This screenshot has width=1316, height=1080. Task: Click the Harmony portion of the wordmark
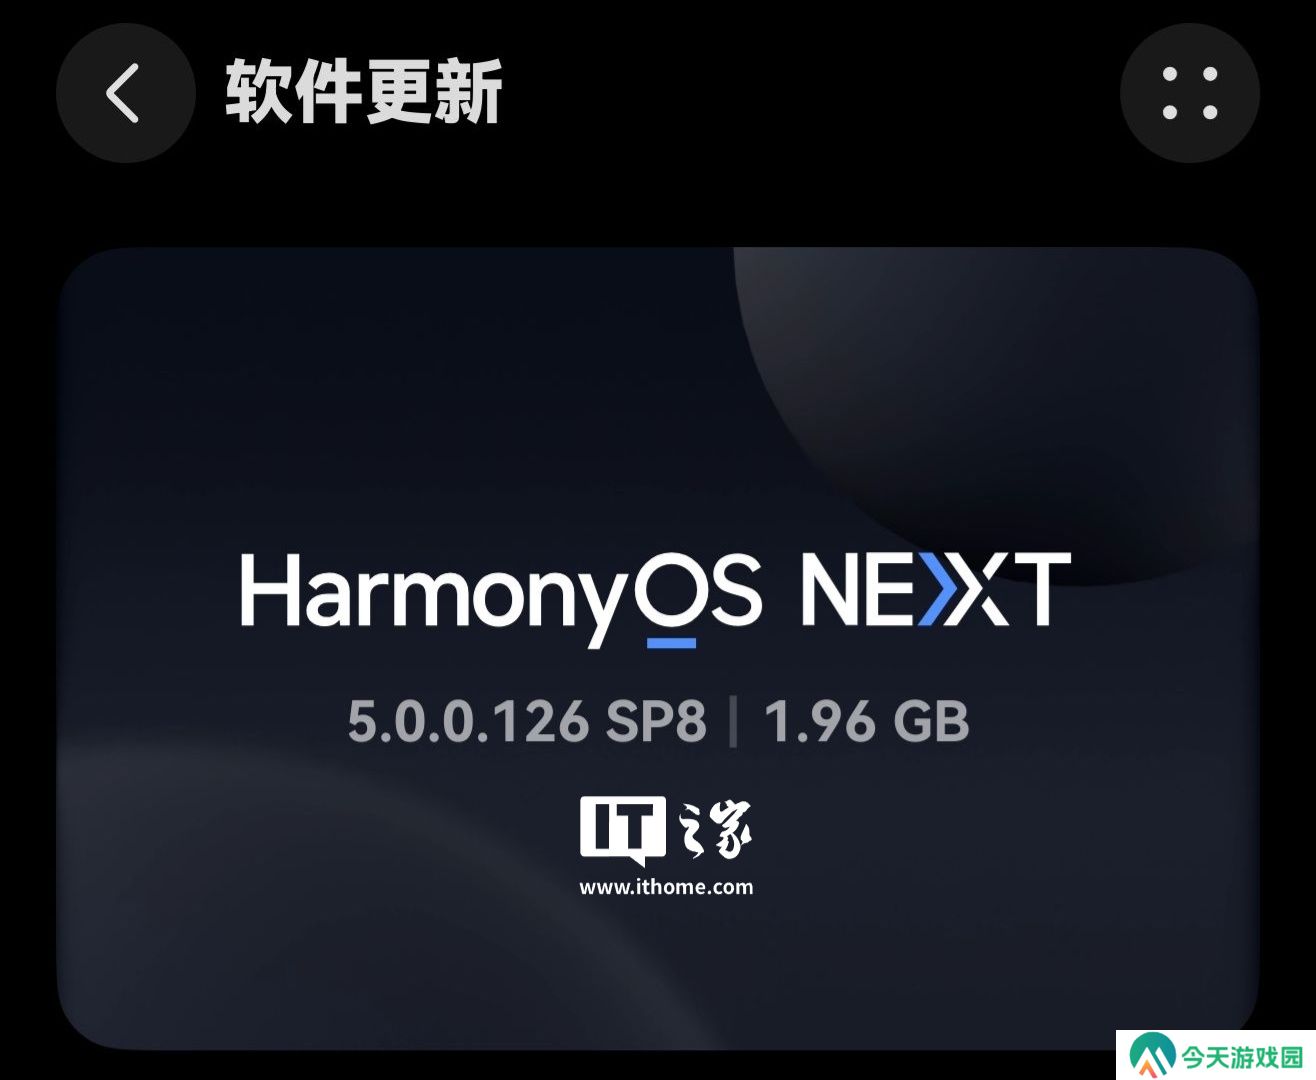click(x=437, y=600)
